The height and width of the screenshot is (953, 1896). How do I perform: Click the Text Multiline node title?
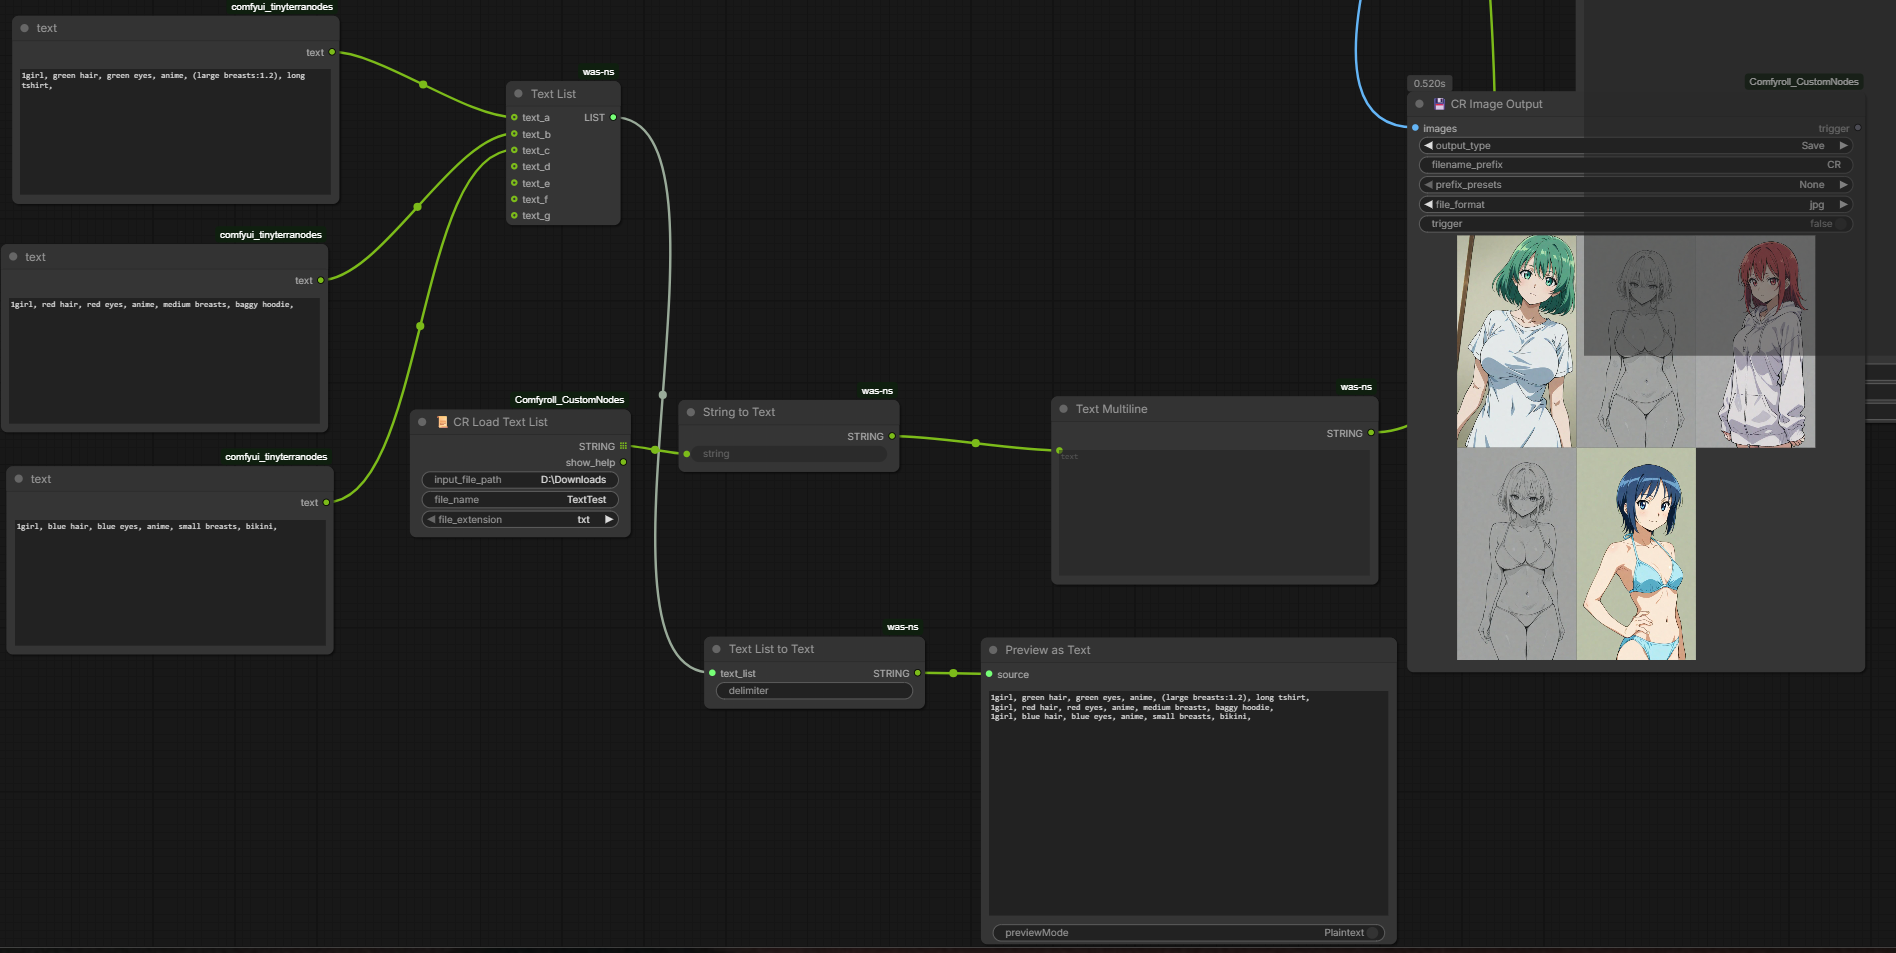(1111, 409)
